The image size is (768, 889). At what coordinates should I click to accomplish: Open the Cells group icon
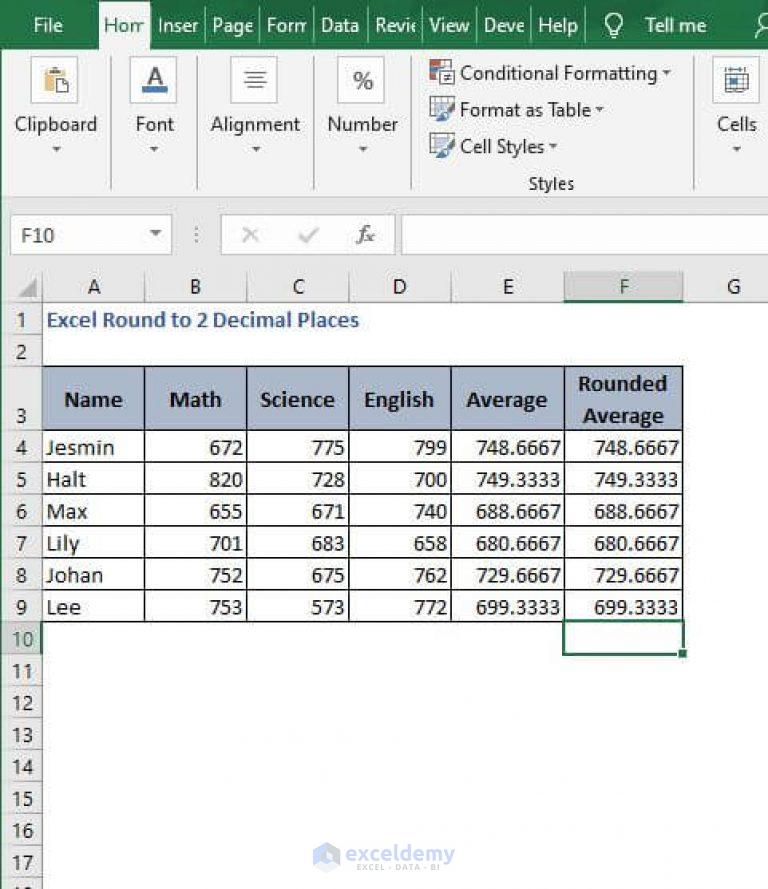click(736, 80)
